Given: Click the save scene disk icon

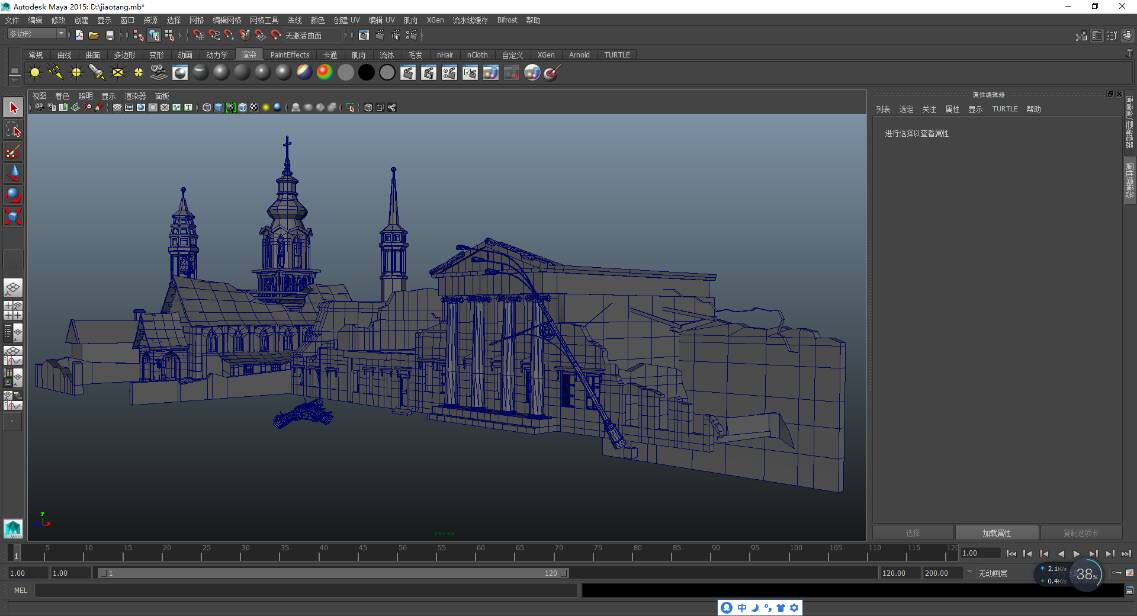Looking at the screenshot, I should tap(109, 35).
